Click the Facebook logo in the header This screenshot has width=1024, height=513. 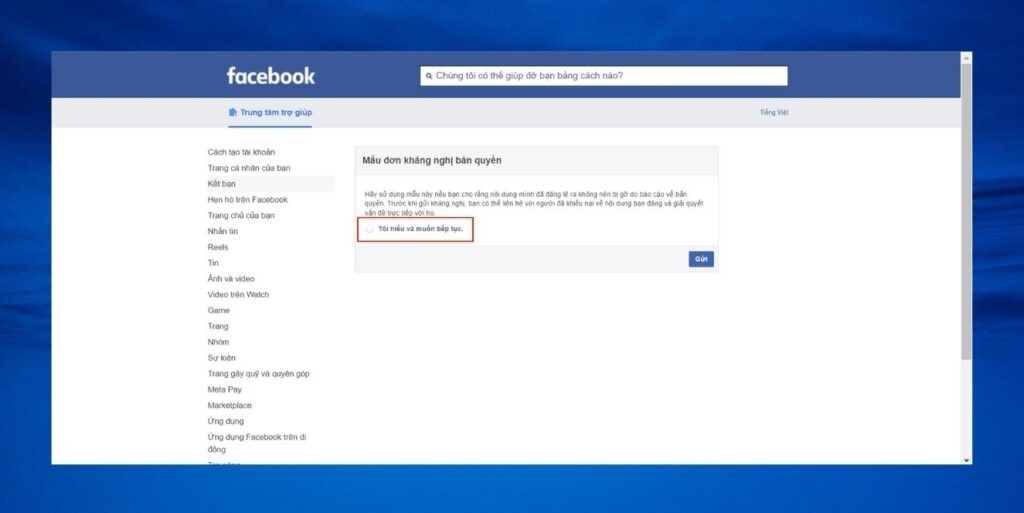click(x=270, y=76)
